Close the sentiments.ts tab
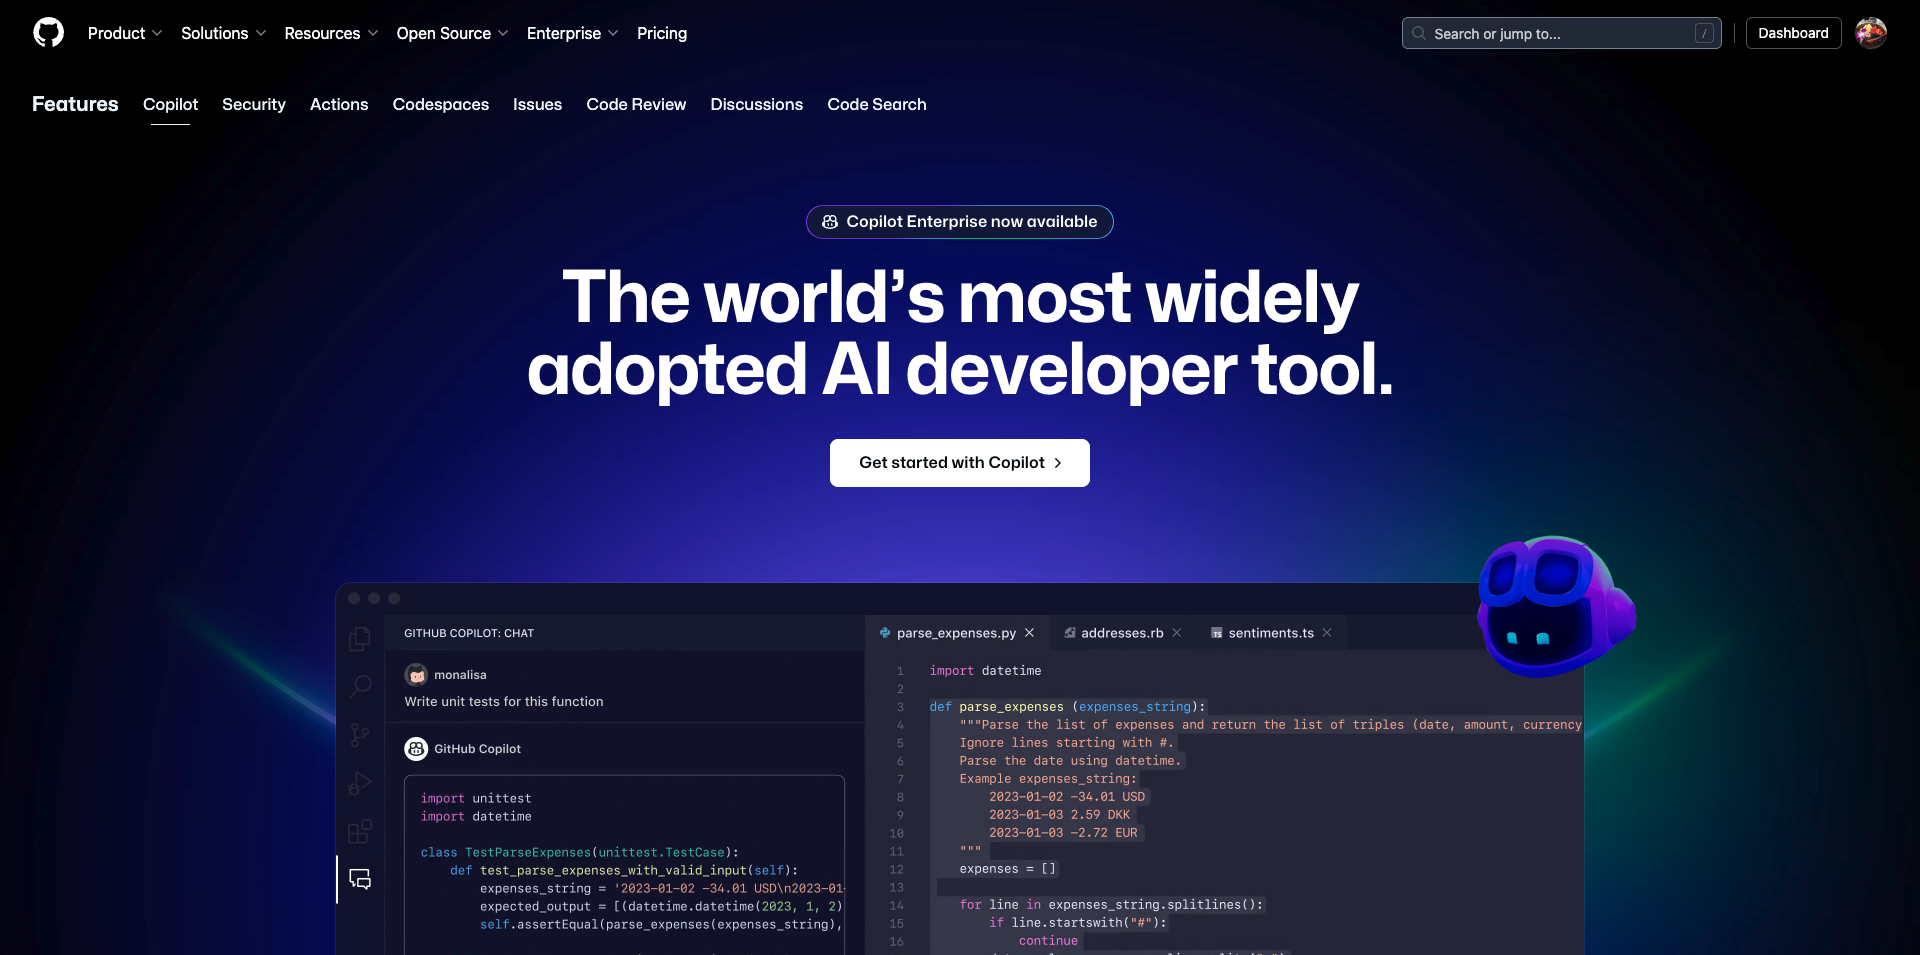The image size is (1920, 955). 1327,633
